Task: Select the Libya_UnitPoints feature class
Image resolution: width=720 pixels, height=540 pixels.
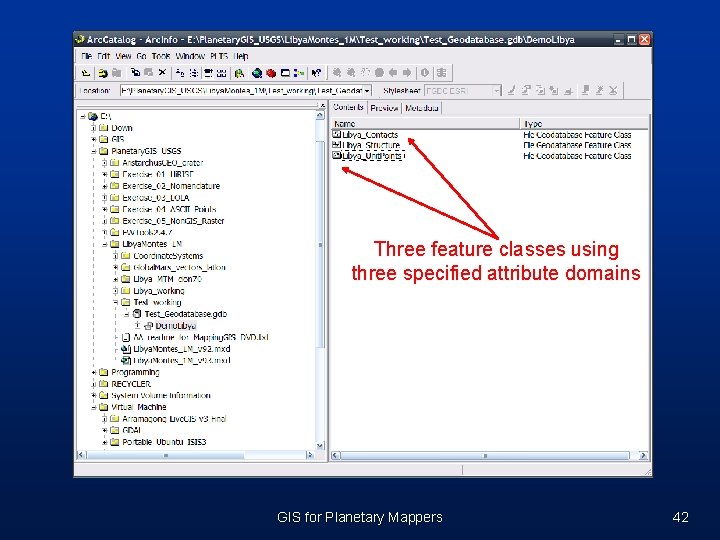Action: tap(368, 156)
